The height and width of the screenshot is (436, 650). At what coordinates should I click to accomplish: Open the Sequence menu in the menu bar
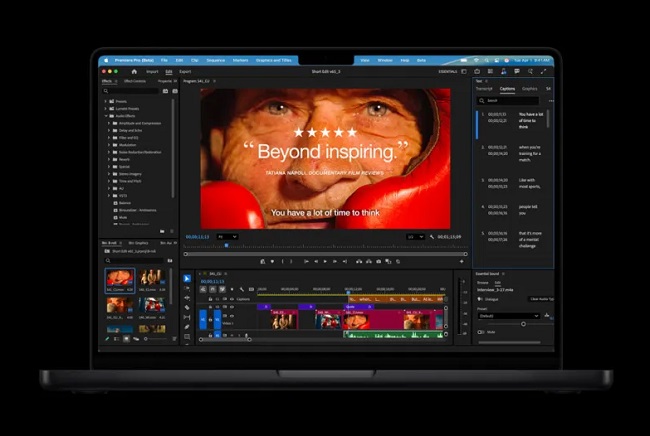(214, 60)
